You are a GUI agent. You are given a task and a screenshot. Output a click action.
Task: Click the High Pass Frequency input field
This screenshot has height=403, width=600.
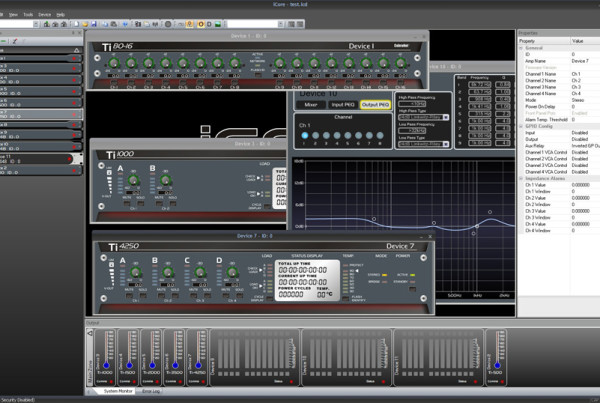point(412,104)
